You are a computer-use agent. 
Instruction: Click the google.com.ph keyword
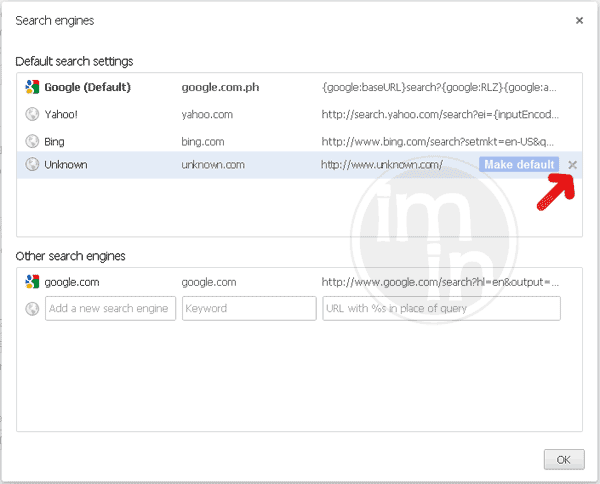click(x=220, y=88)
